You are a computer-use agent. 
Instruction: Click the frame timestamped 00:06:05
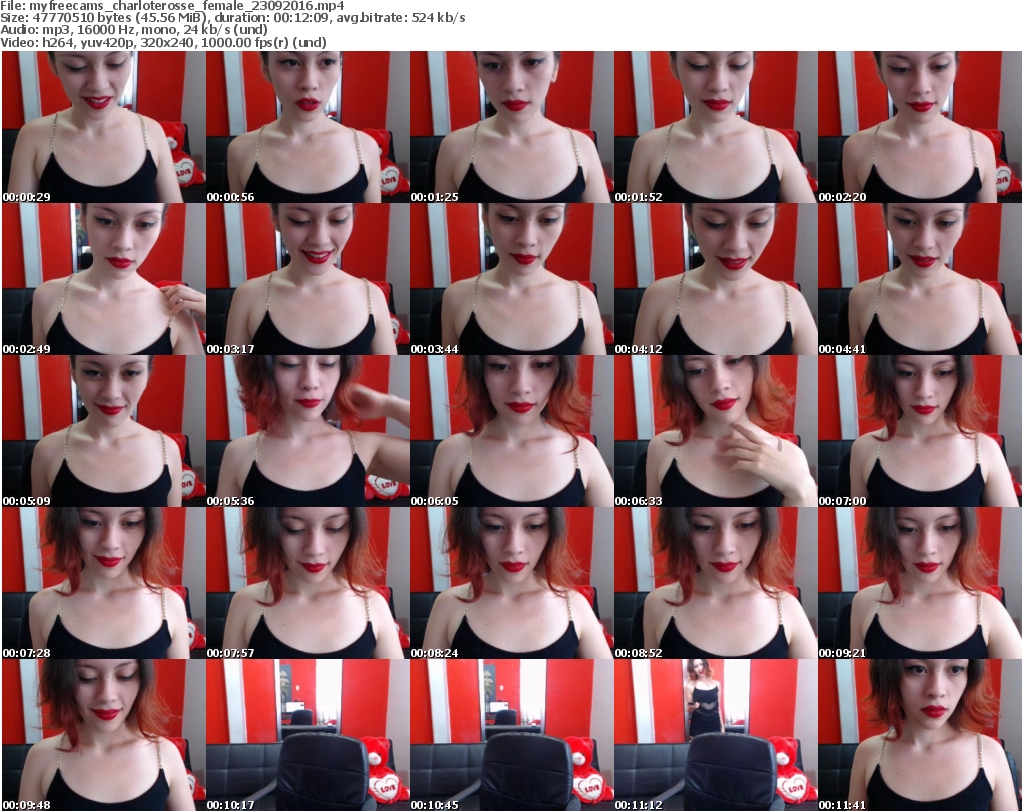[511, 432]
